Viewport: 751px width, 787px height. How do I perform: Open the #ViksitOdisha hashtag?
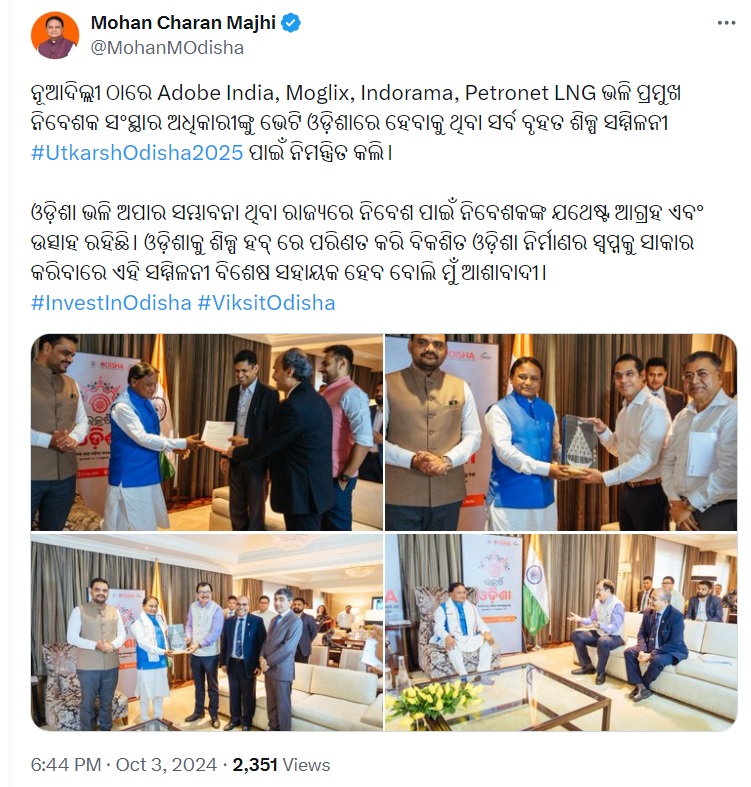click(266, 303)
